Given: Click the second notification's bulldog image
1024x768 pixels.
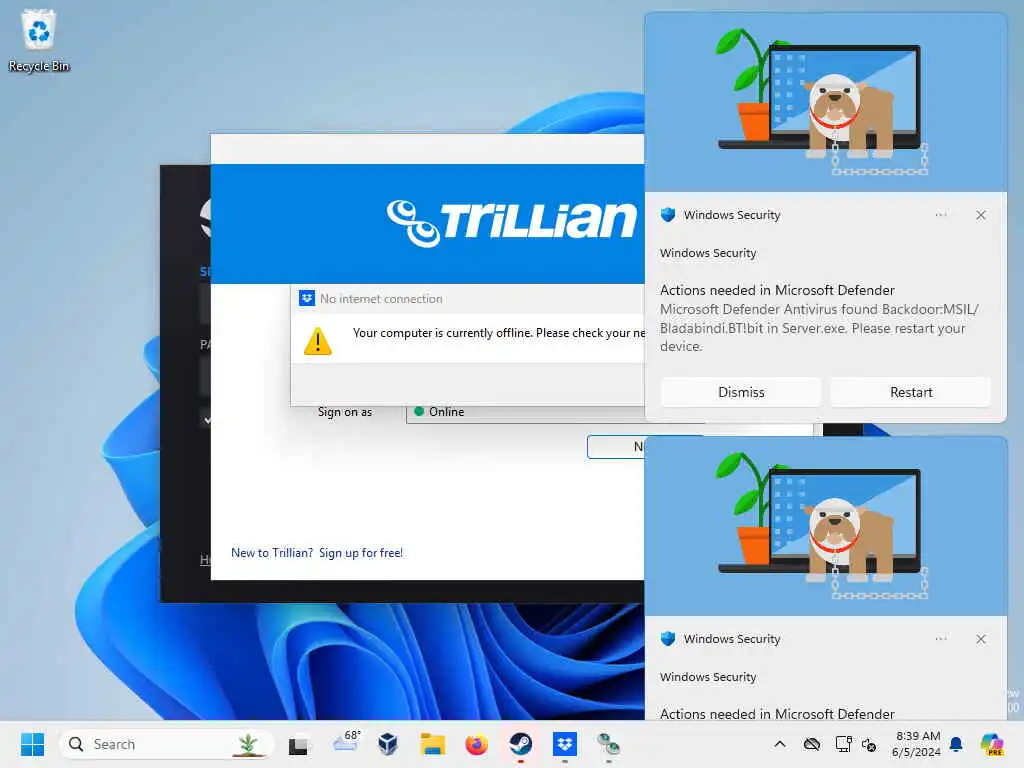Looking at the screenshot, I should [825, 526].
